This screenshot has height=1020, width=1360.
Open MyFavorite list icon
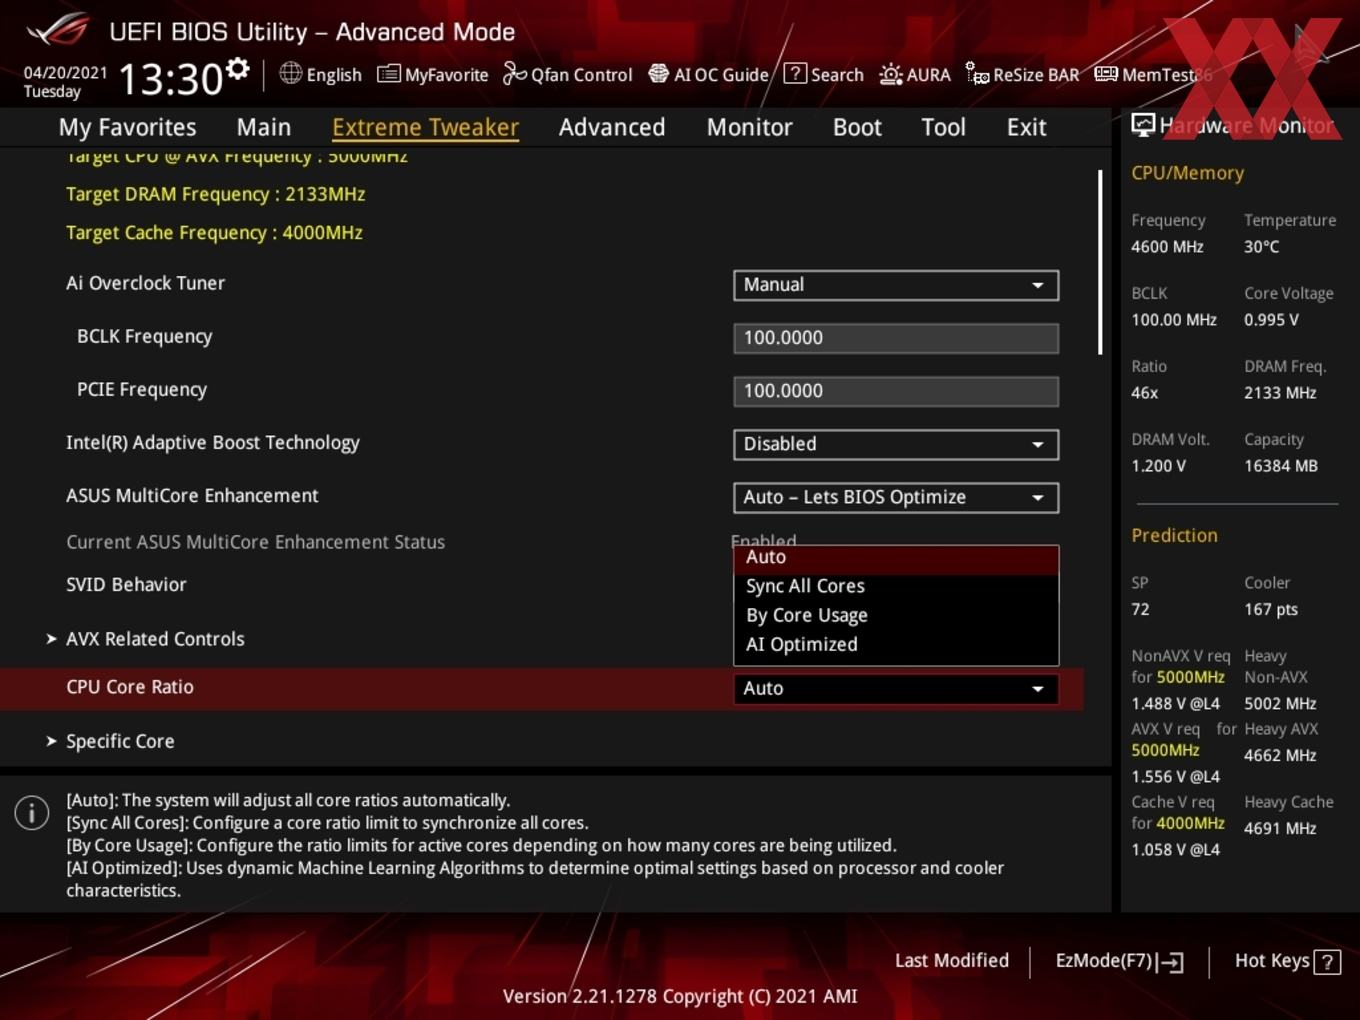(388, 74)
